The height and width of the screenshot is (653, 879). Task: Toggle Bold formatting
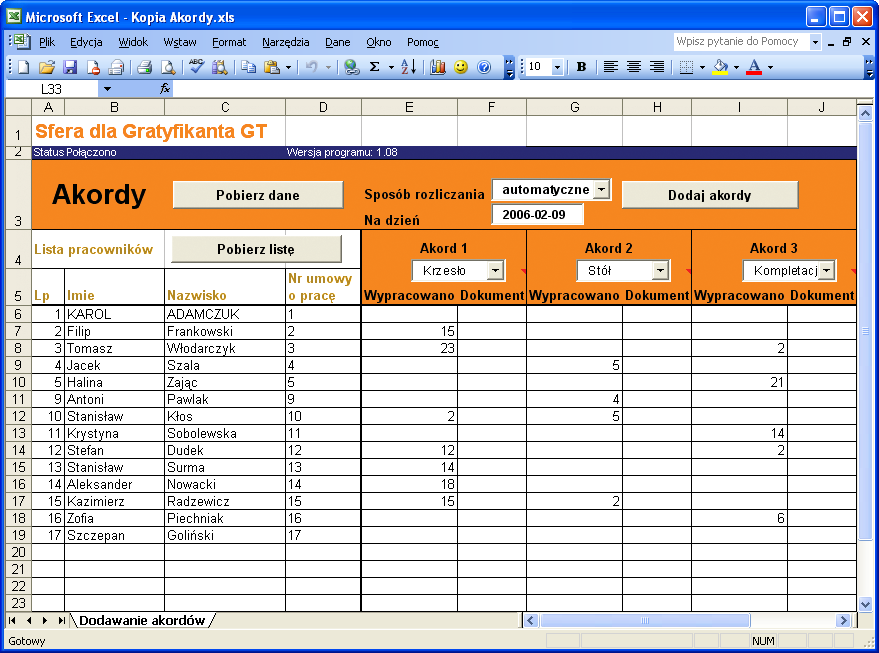click(x=581, y=67)
